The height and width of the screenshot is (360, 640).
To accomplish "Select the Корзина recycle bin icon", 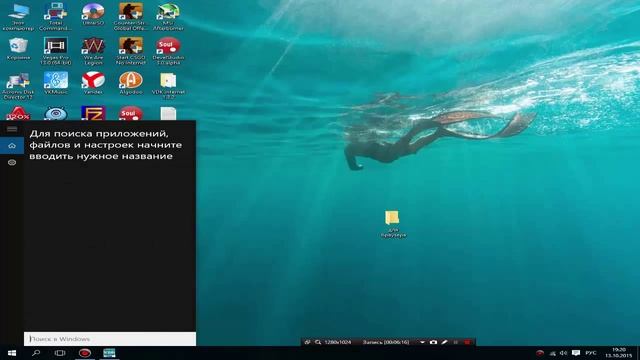I will pos(18,49).
